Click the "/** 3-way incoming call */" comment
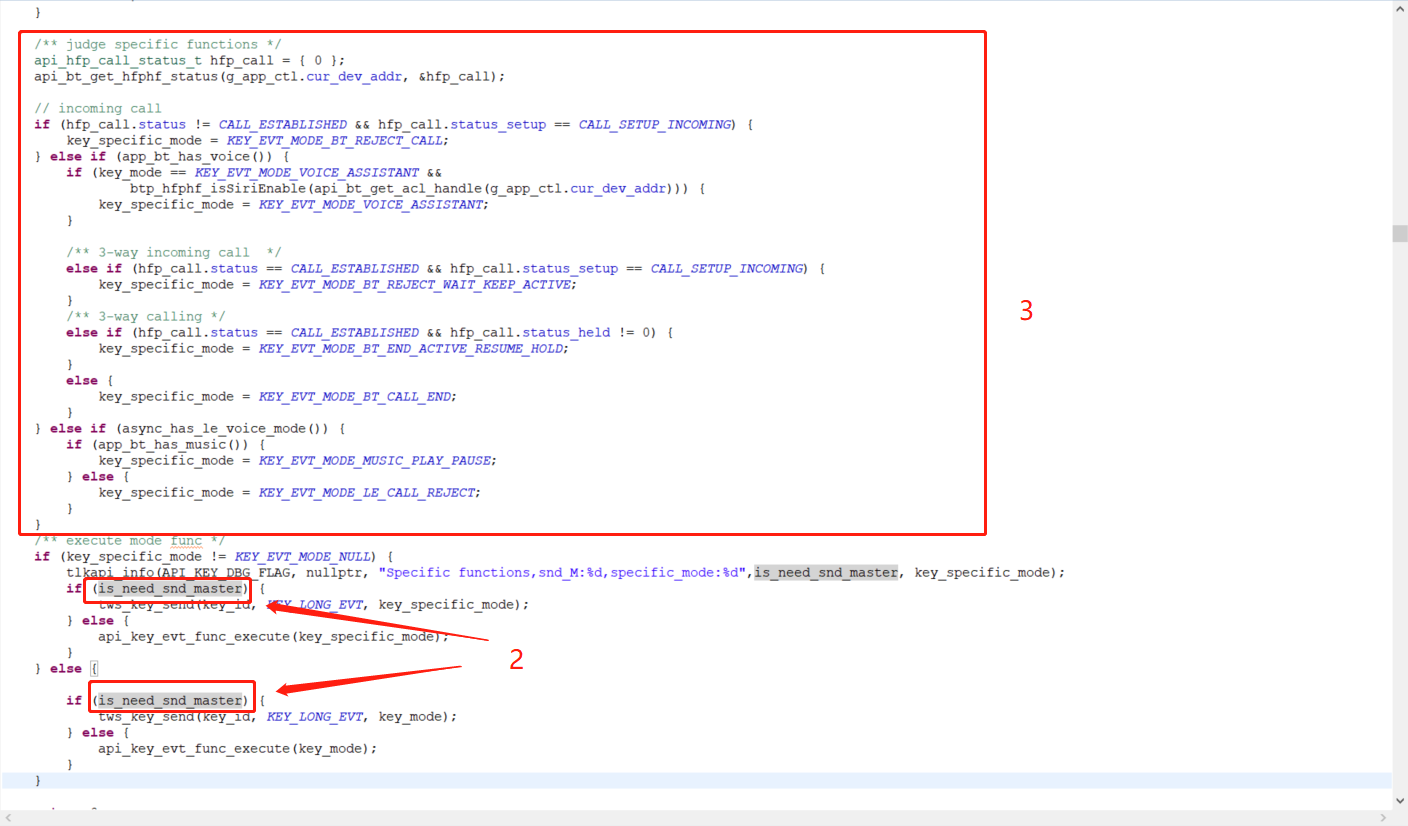This screenshot has height=826, width=1408. (174, 252)
